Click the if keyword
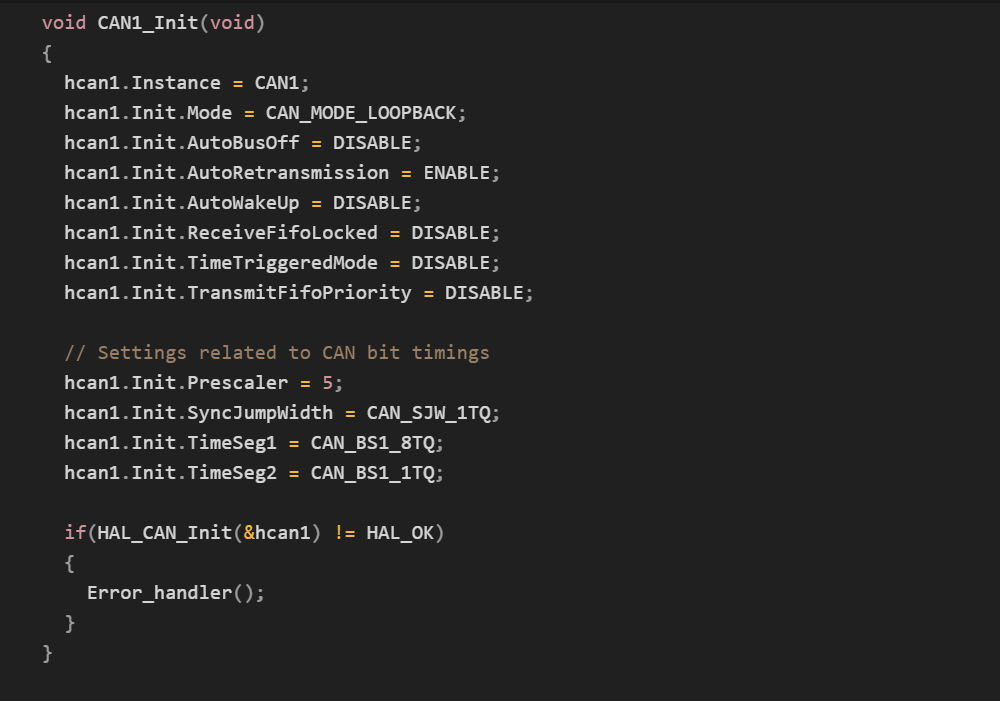1000x701 pixels. pos(75,532)
